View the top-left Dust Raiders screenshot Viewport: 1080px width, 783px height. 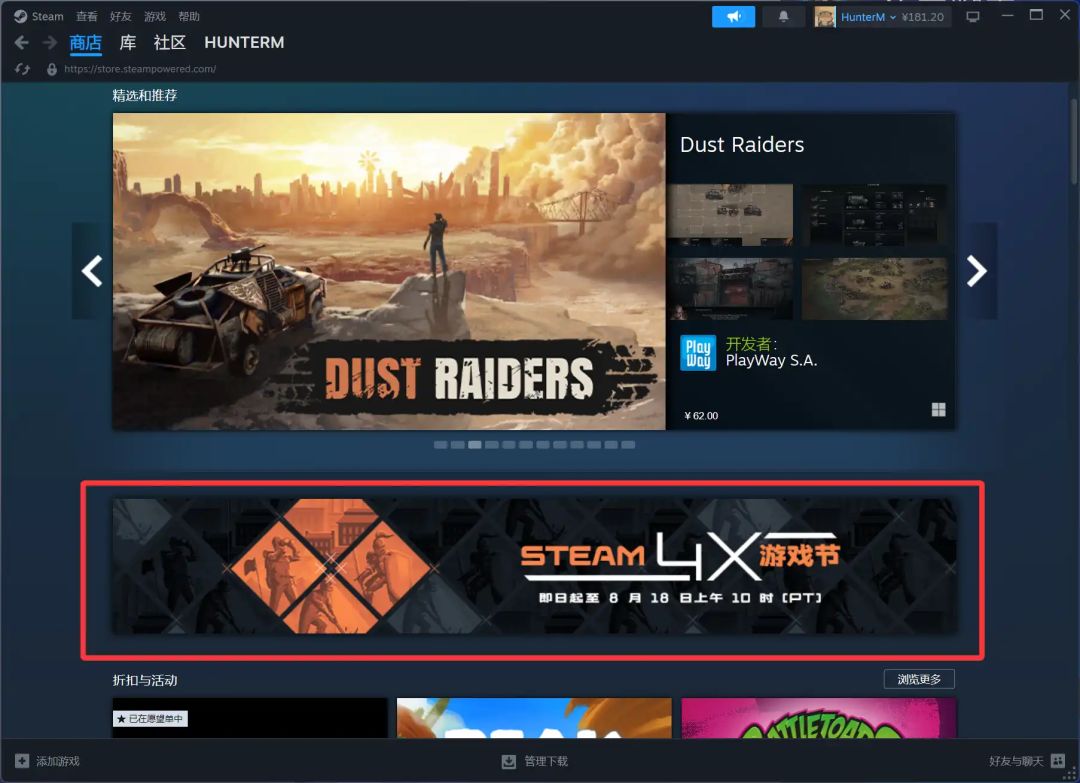pos(729,215)
